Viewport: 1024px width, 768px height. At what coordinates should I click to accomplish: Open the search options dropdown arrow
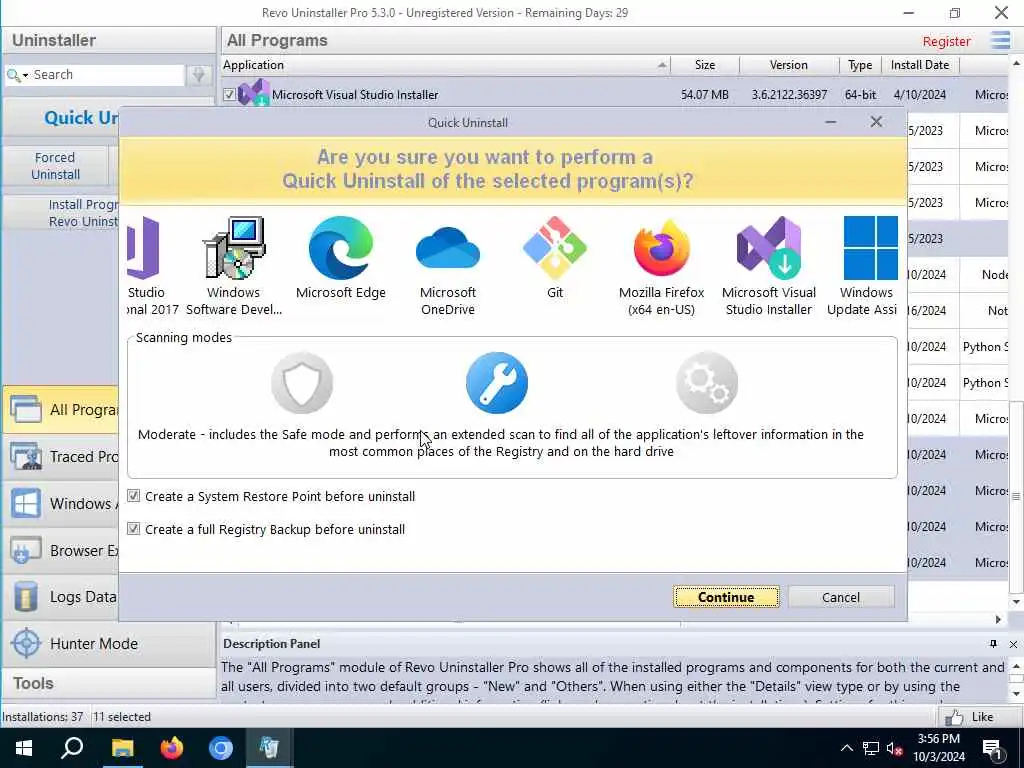coord(25,76)
